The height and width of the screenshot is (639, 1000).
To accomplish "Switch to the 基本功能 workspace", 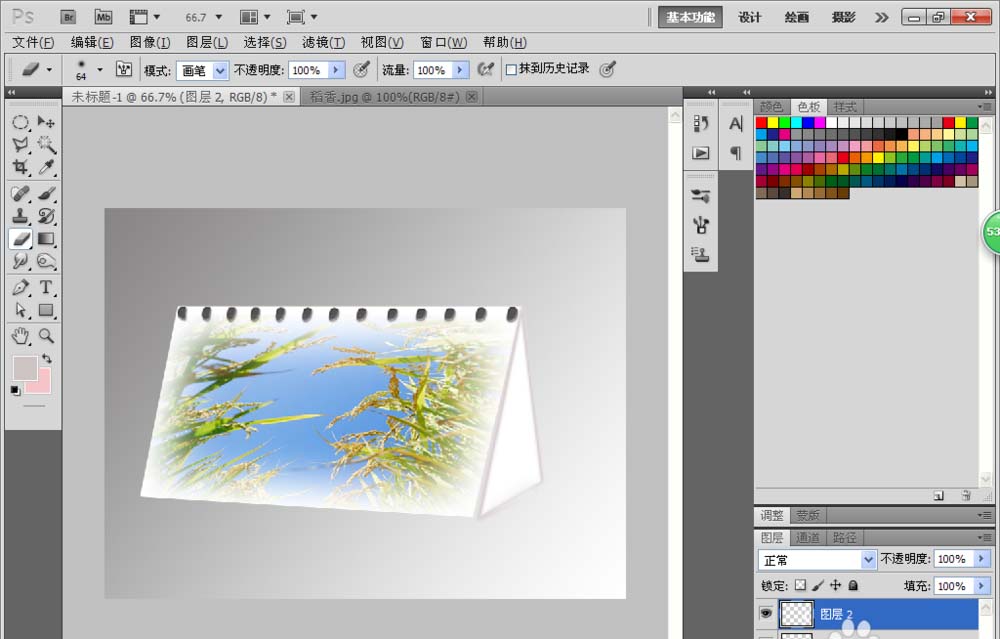I will click(x=690, y=17).
